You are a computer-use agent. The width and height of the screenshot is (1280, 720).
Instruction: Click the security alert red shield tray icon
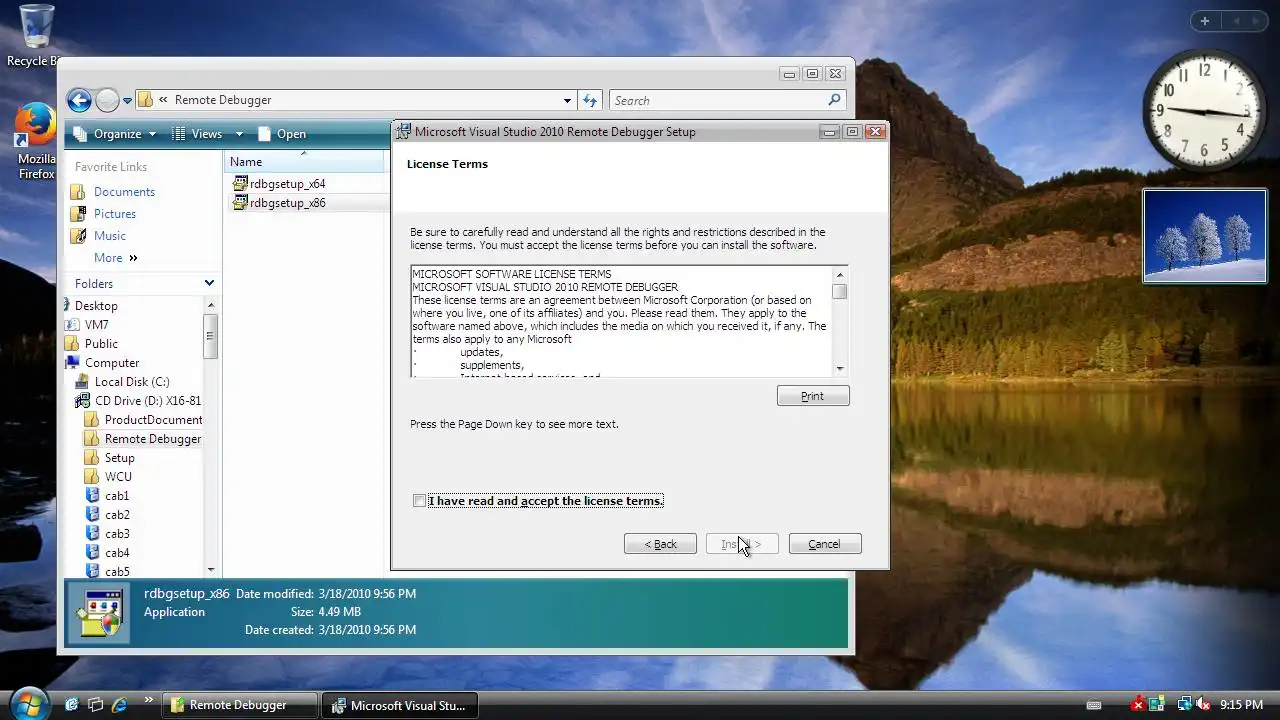1138,705
